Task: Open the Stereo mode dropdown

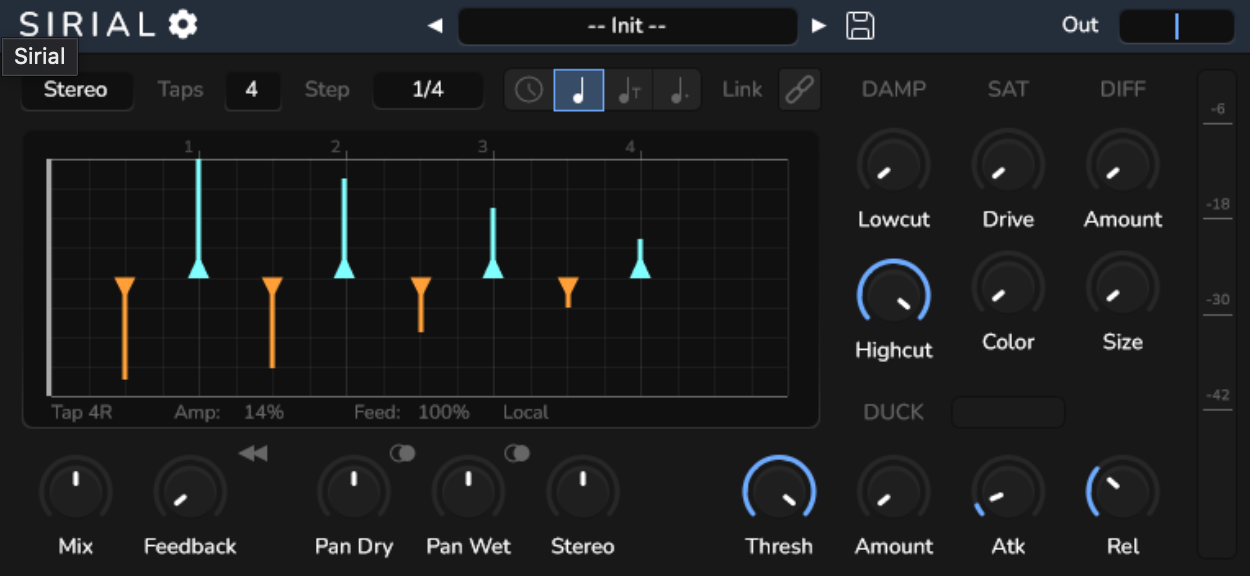Action: [x=76, y=90]
